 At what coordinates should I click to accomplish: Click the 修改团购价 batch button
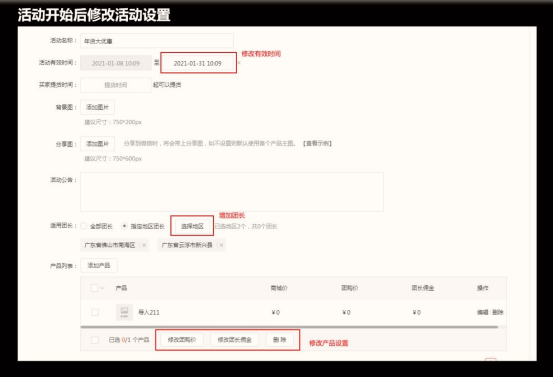[182, 340]
